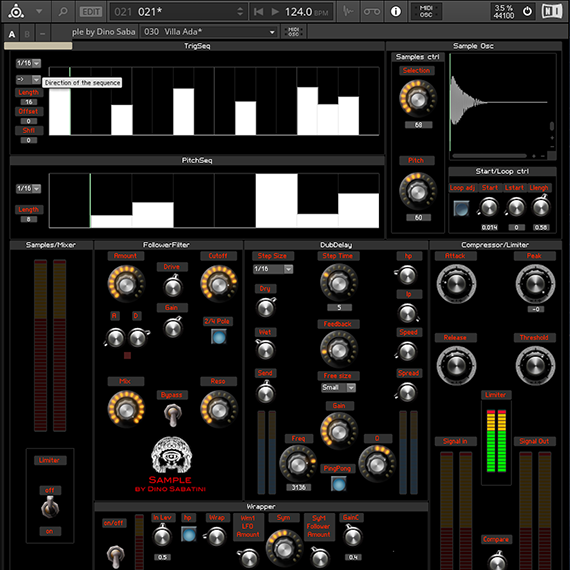Flip the Wrapper on/off switch
Screen dimensions: 570x570
pyautogui.click(x=115, y=556)
